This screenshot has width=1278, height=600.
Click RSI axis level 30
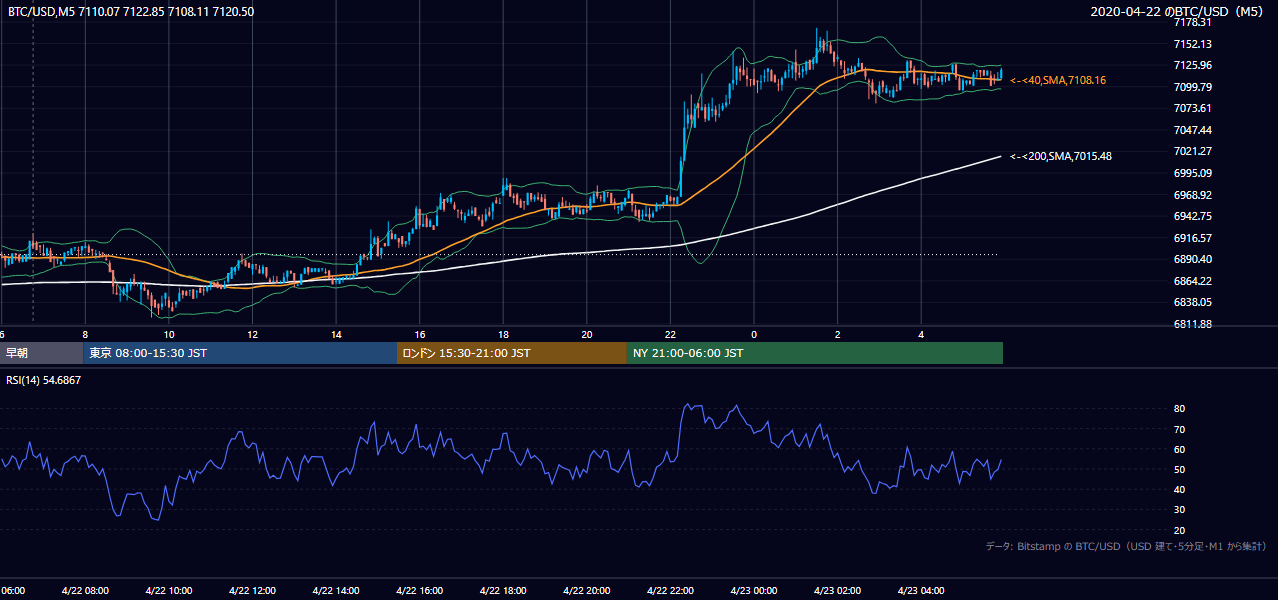[1180, 510]
